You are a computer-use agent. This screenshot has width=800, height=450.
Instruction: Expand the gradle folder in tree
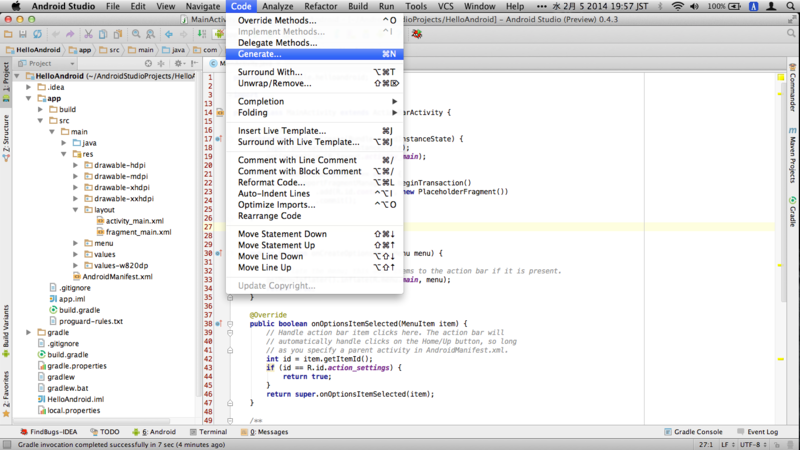tap(29, 332)
